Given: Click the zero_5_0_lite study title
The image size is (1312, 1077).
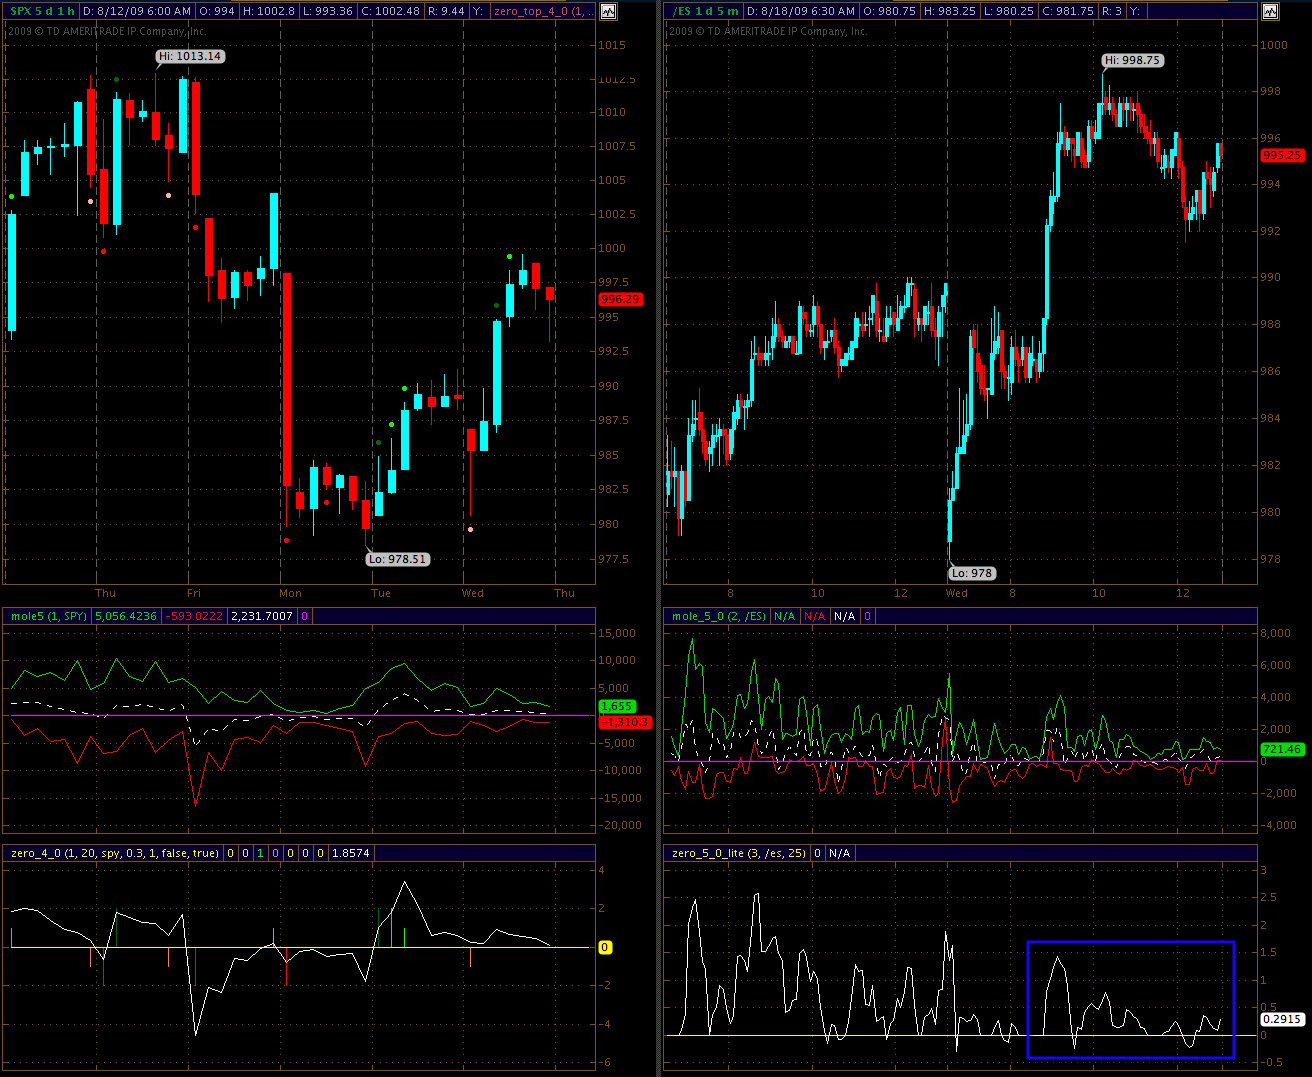Looking at the screenshot, I should point(739,853).
